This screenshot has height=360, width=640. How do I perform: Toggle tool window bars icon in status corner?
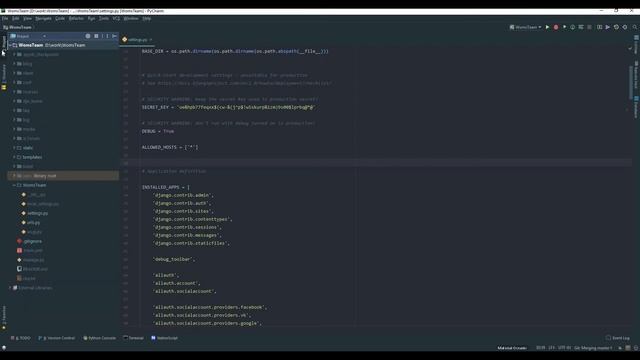[4, 348]
